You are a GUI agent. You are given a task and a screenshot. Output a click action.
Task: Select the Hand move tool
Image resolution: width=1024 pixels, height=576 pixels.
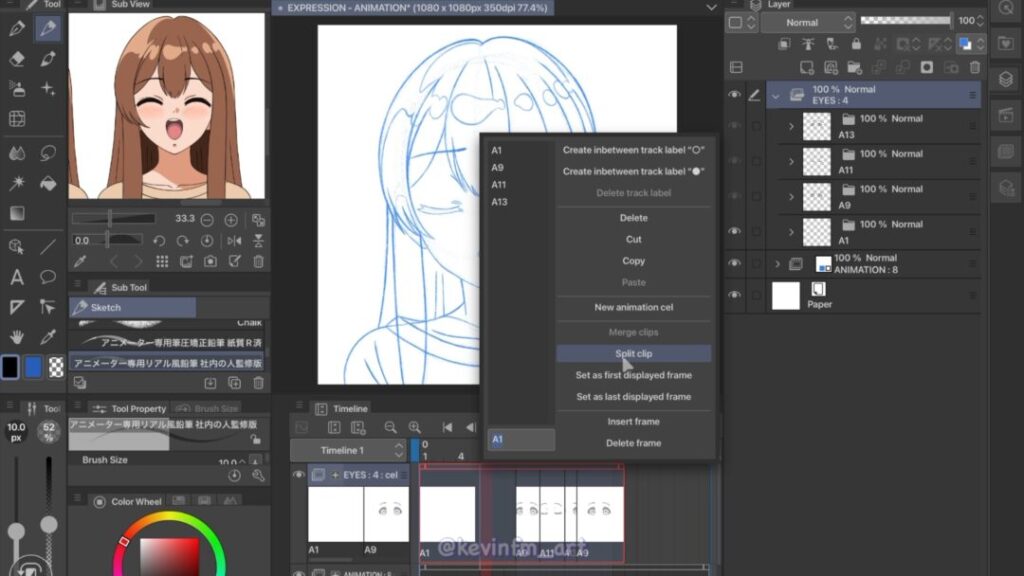(16, 336)
